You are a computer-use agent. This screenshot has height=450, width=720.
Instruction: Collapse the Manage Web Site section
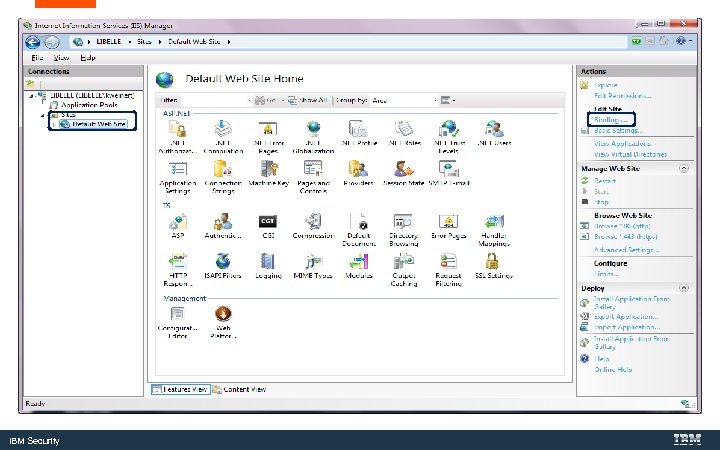[683, 169]
